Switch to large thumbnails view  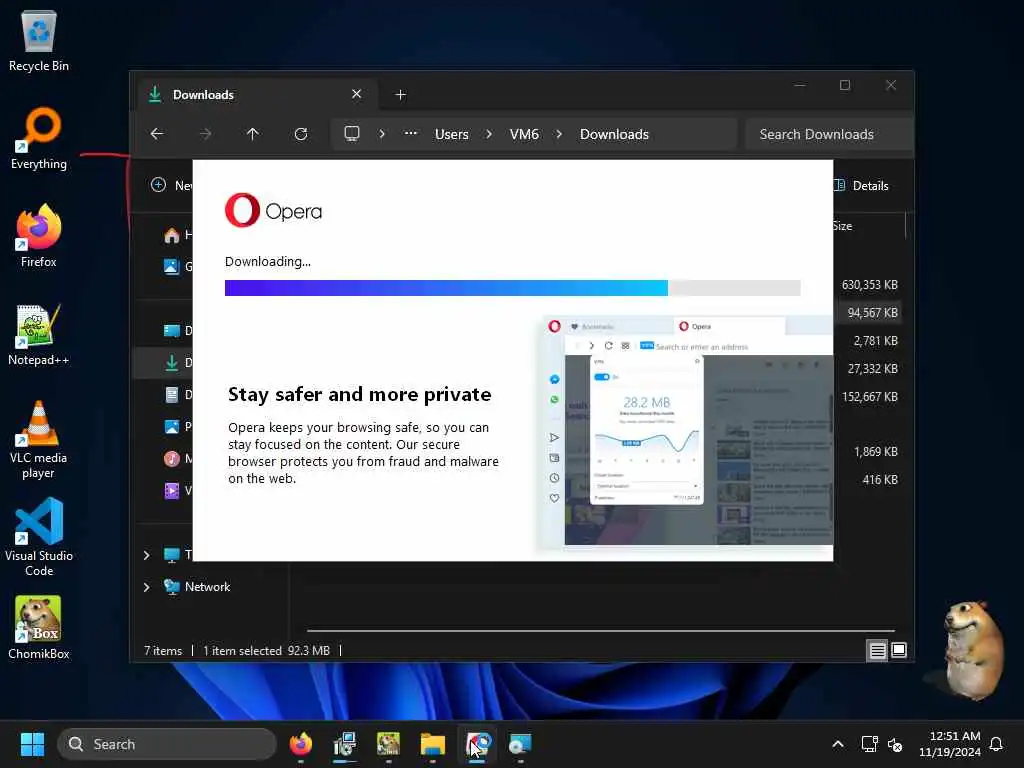point(899,650)
